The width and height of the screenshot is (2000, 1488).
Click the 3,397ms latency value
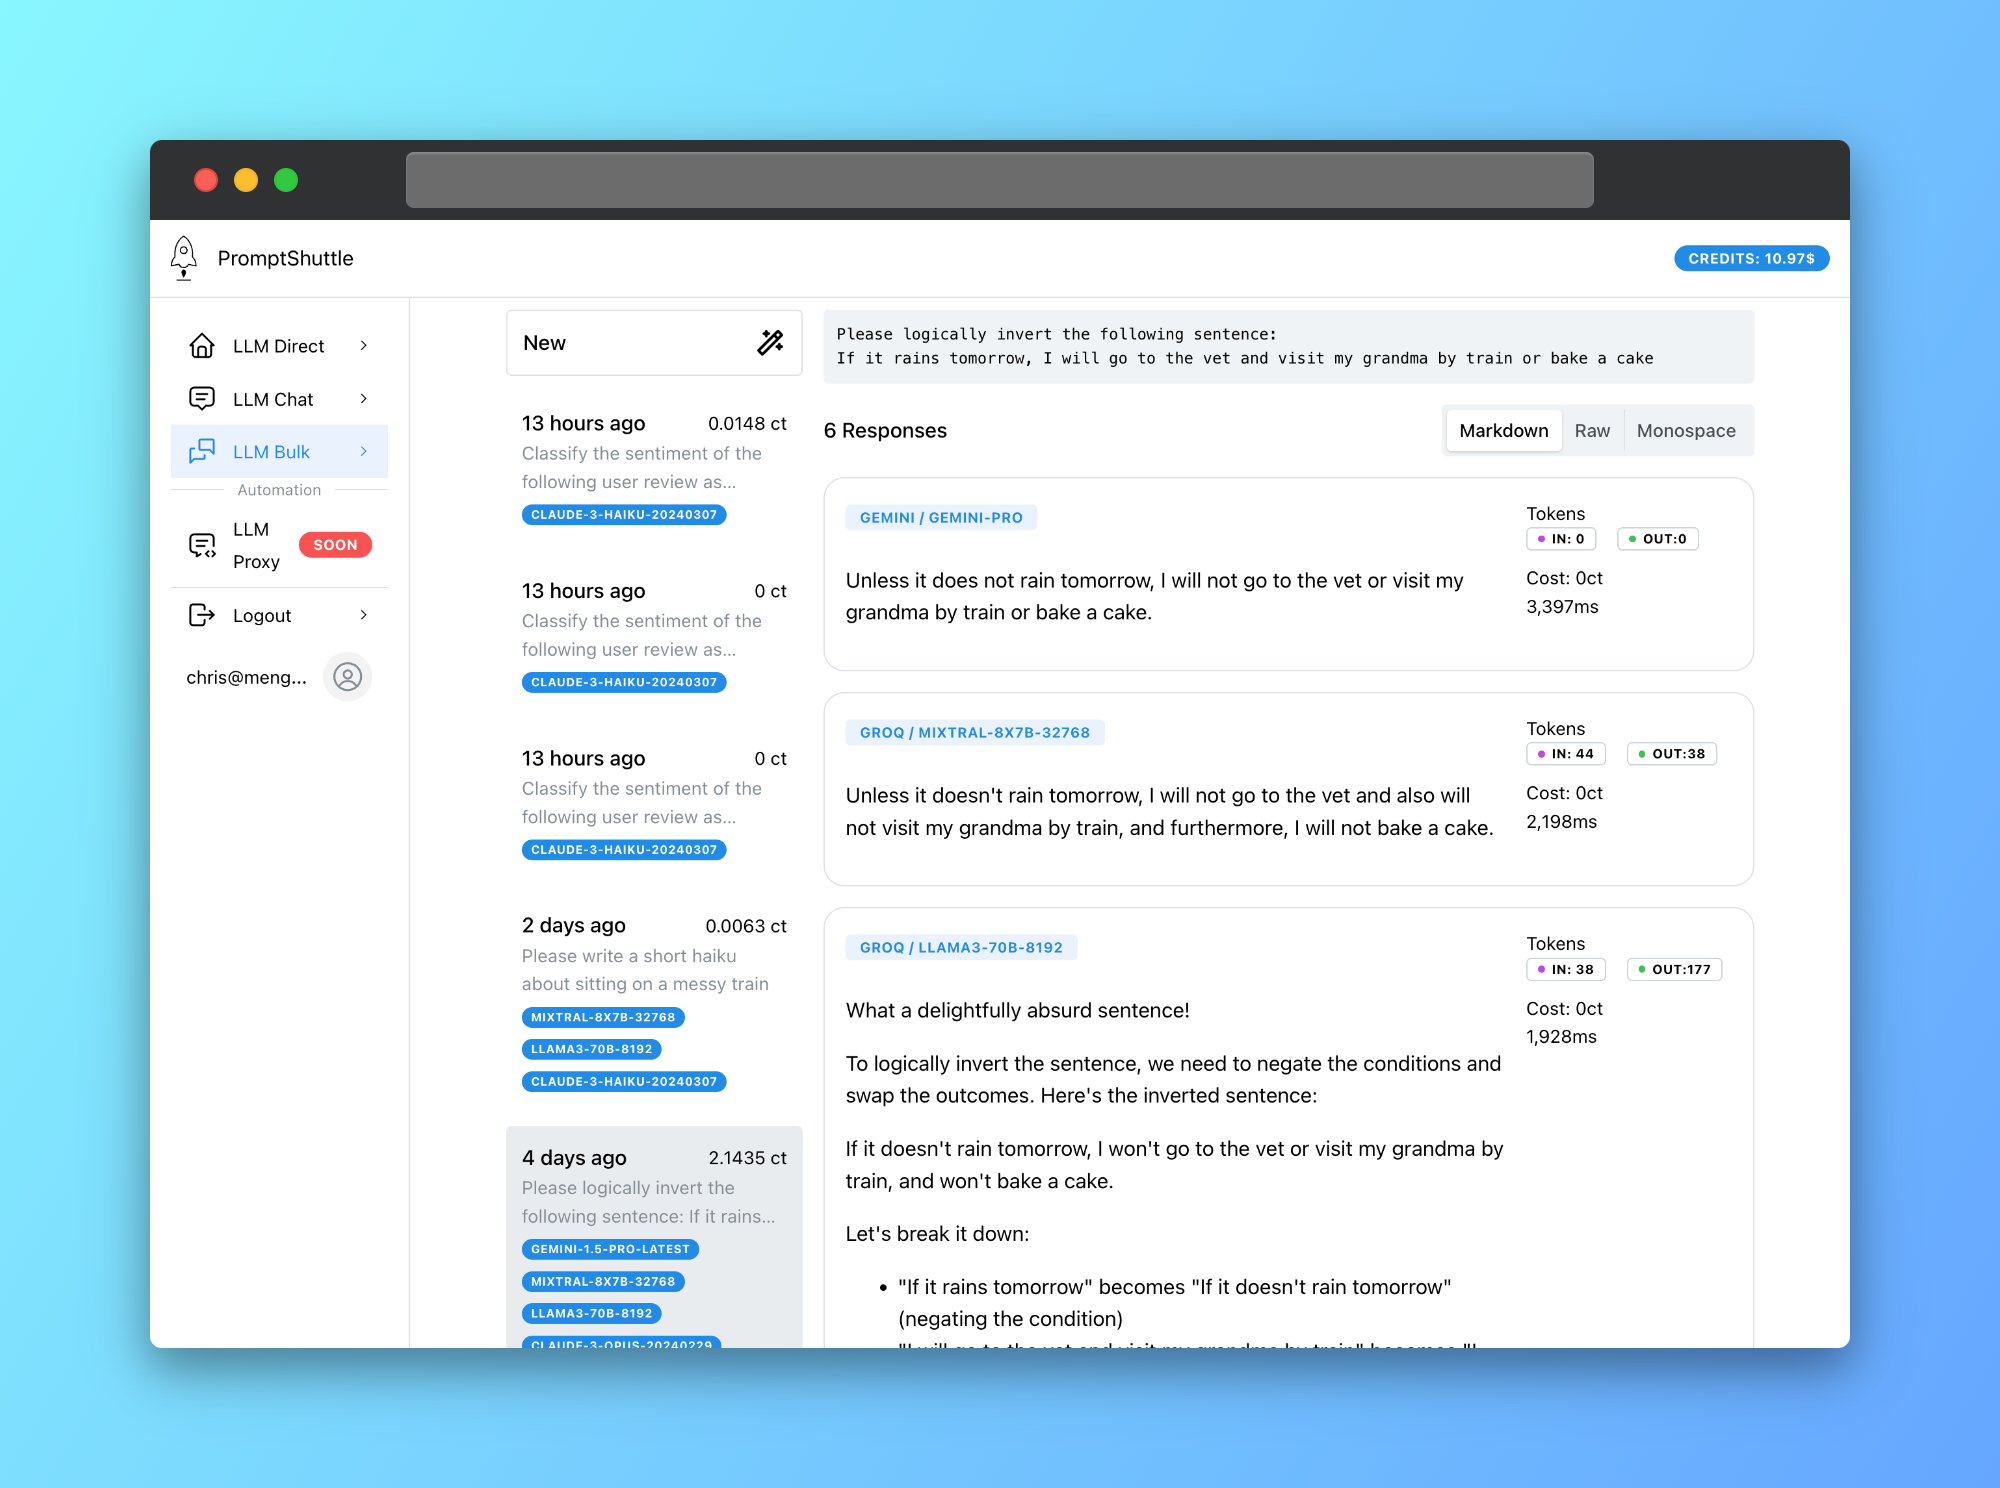click(x=1562, y=607)
